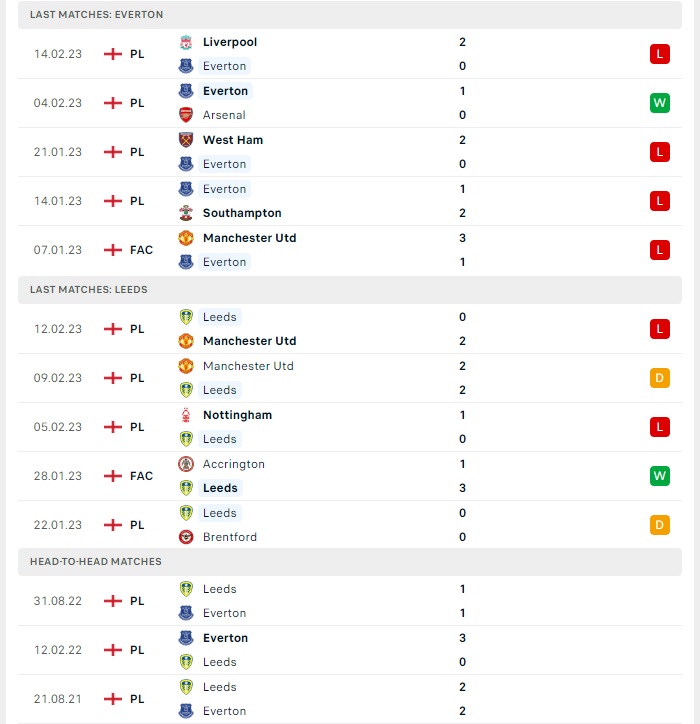This screenshot has width=700, height=724.
Task: Open the Southampton team link
Action: point(242,213)
